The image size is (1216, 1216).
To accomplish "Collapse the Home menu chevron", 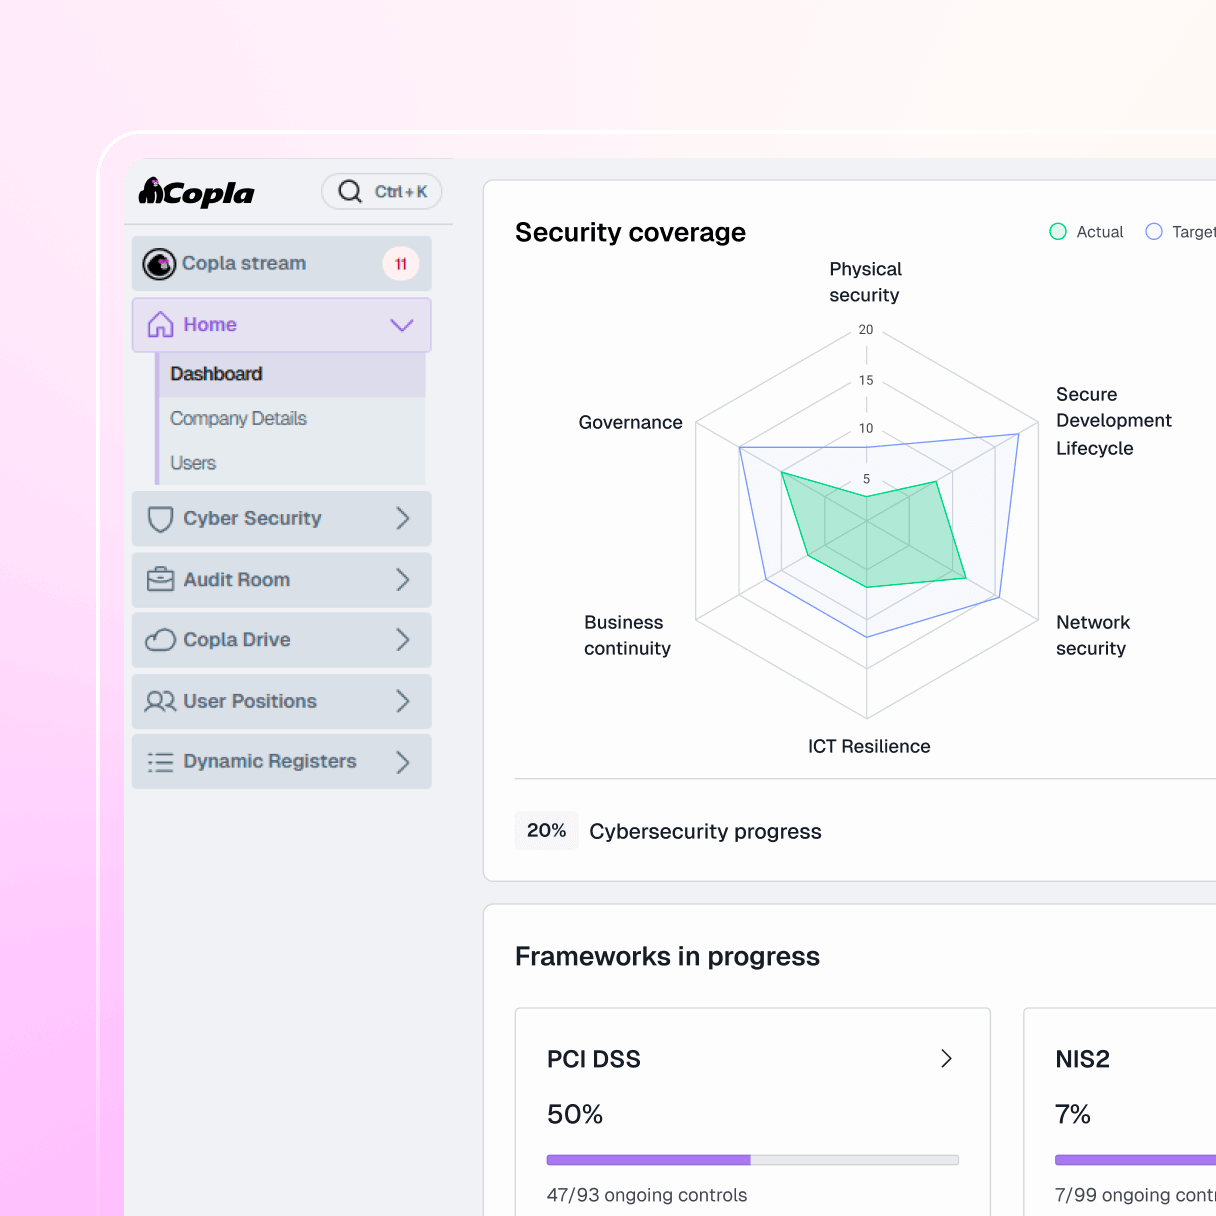I will click(x=402, y=325).
